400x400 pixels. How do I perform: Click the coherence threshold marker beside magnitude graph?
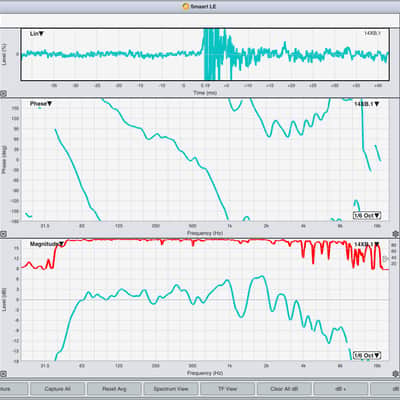point(386,258)
